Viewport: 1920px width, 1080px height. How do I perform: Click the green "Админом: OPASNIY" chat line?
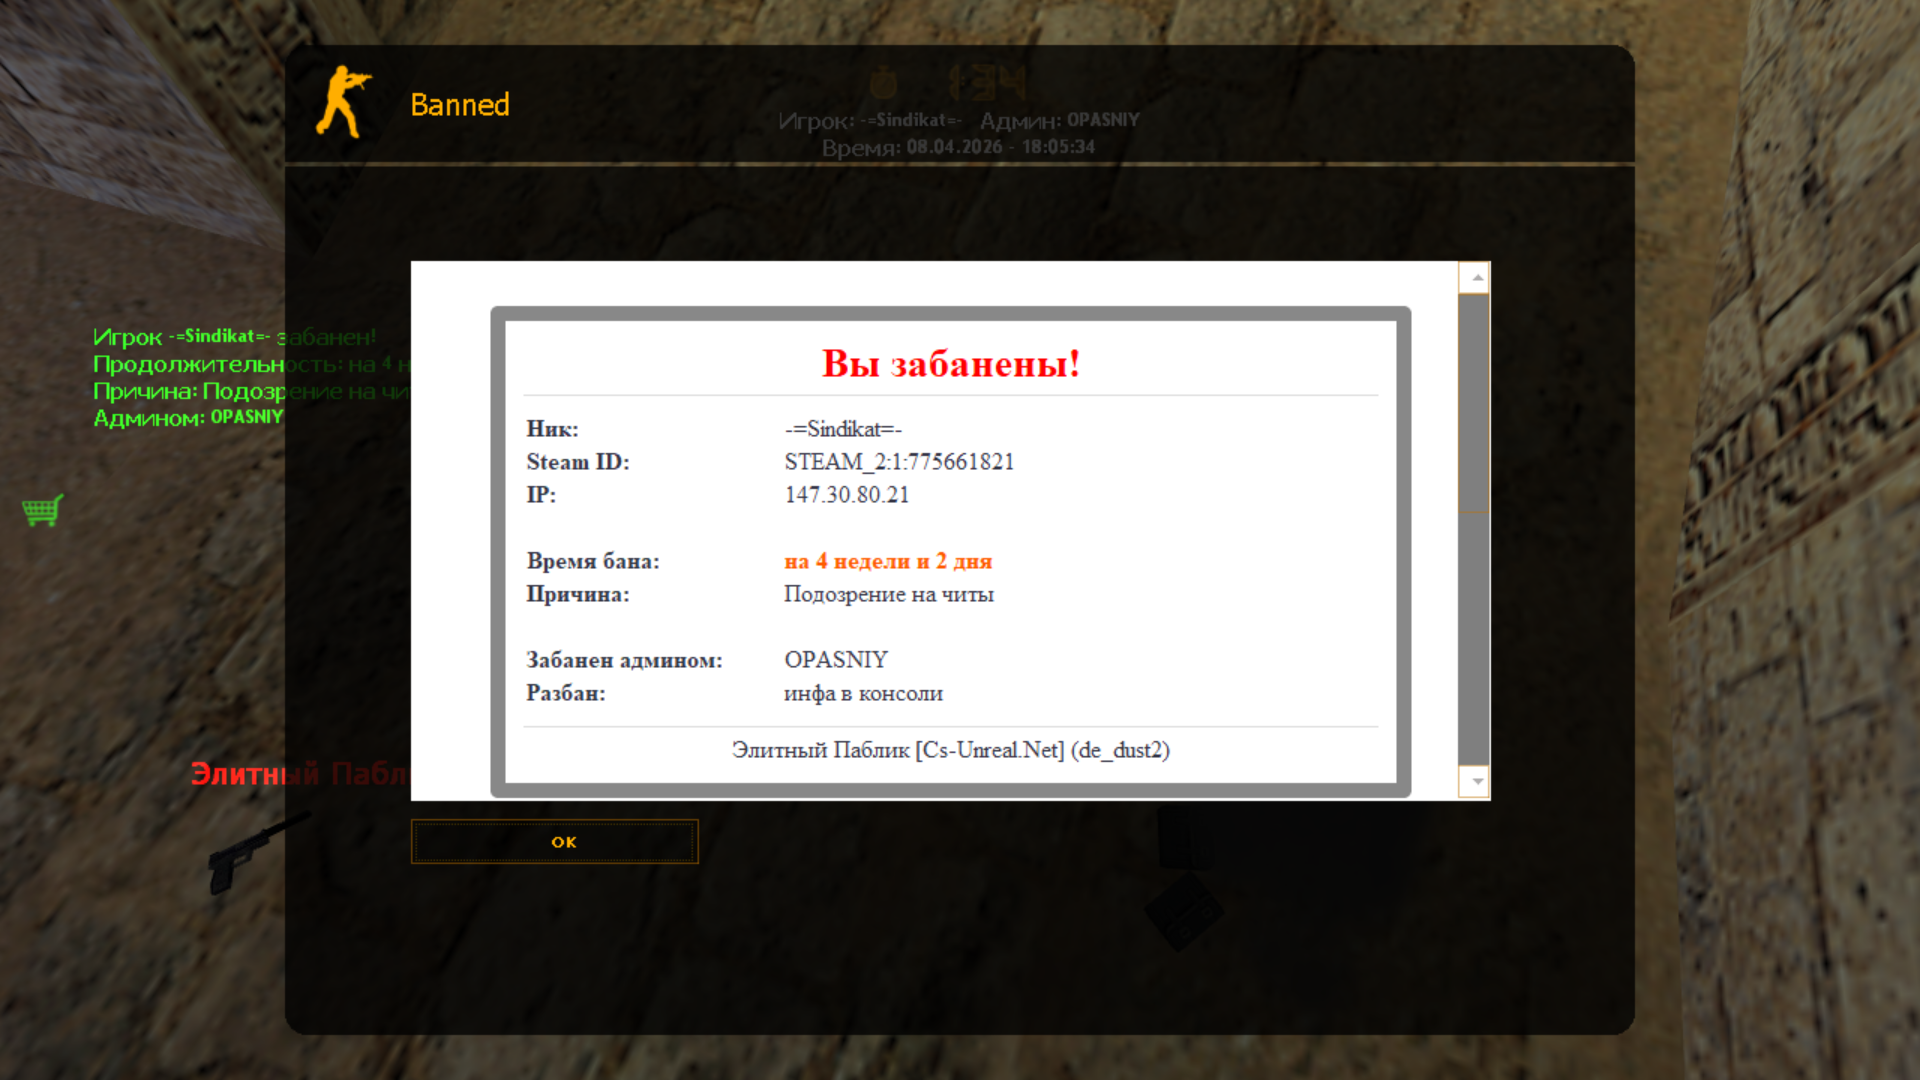pos(187,417)
